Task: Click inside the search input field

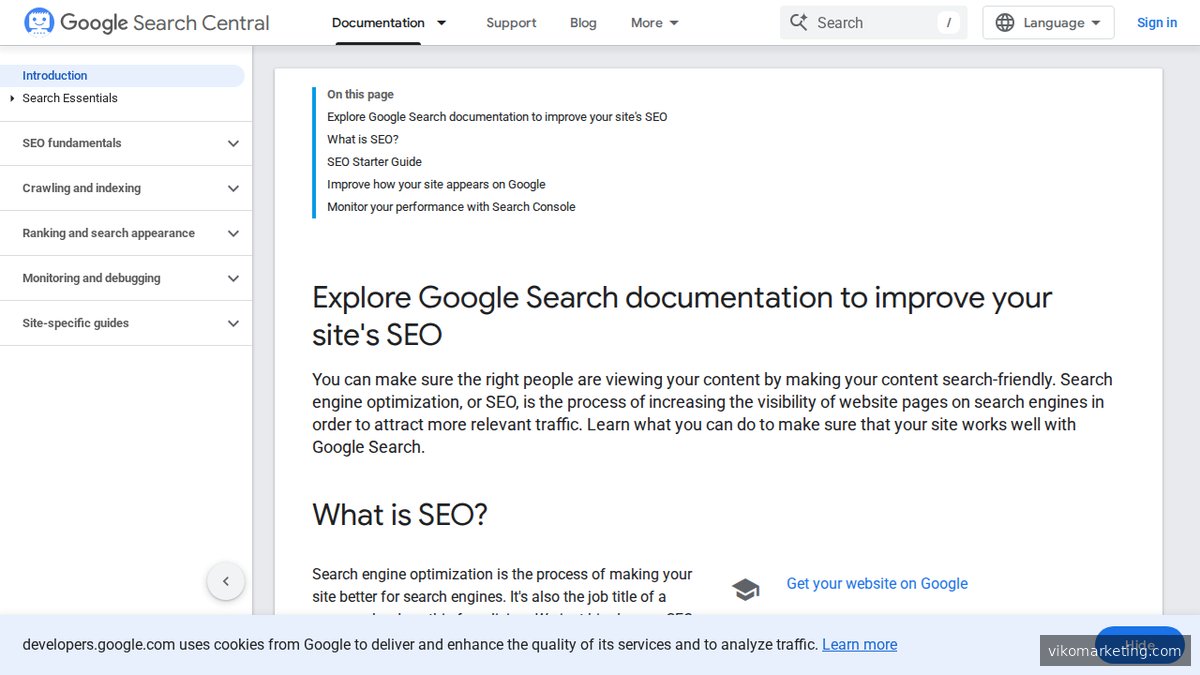Action: 870,21
